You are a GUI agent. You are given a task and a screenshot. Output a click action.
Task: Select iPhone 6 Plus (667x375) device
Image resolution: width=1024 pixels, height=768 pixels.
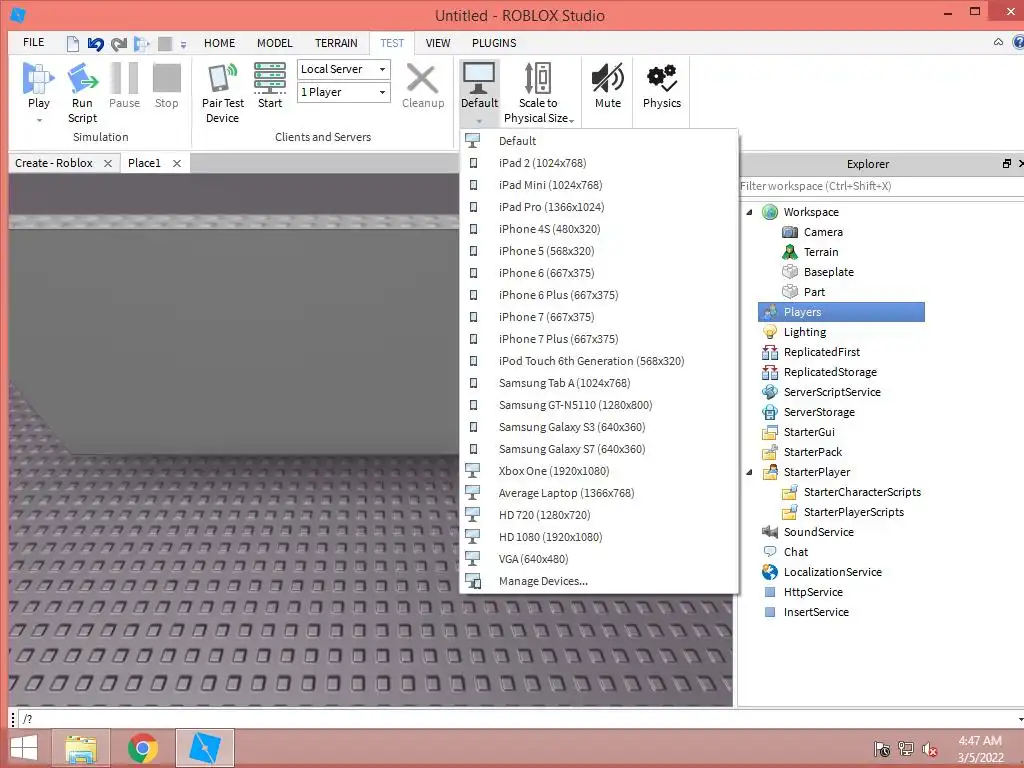tap(599, 295)
